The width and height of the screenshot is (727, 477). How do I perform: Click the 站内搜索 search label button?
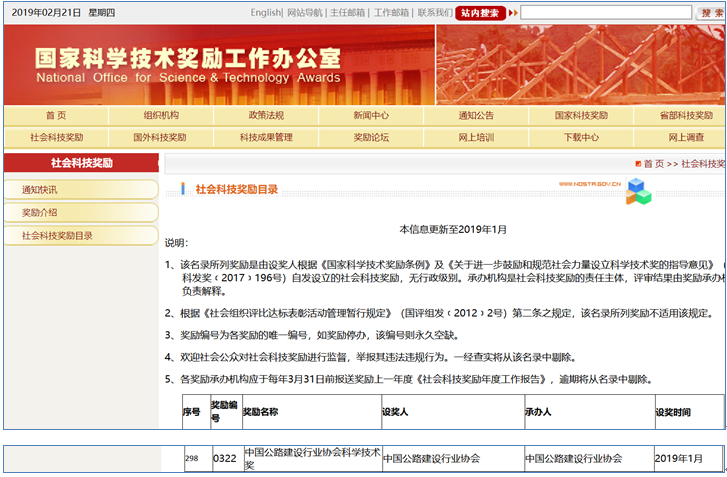(x=480, y=13)
